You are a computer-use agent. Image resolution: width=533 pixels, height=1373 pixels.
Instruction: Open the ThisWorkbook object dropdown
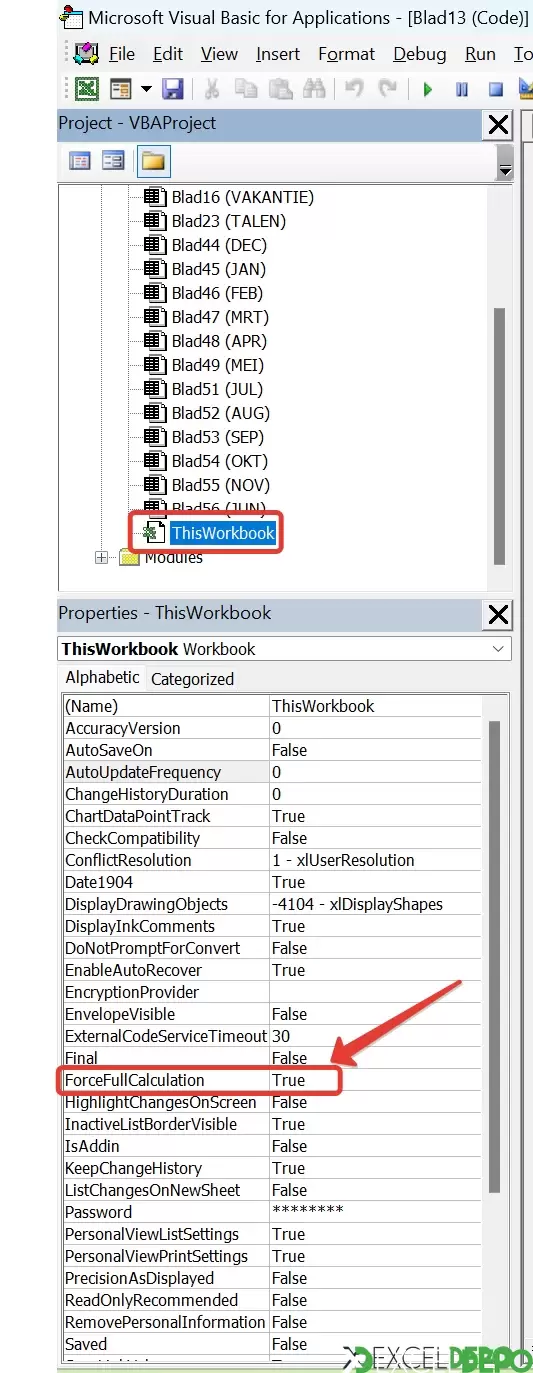click(499, 649)
